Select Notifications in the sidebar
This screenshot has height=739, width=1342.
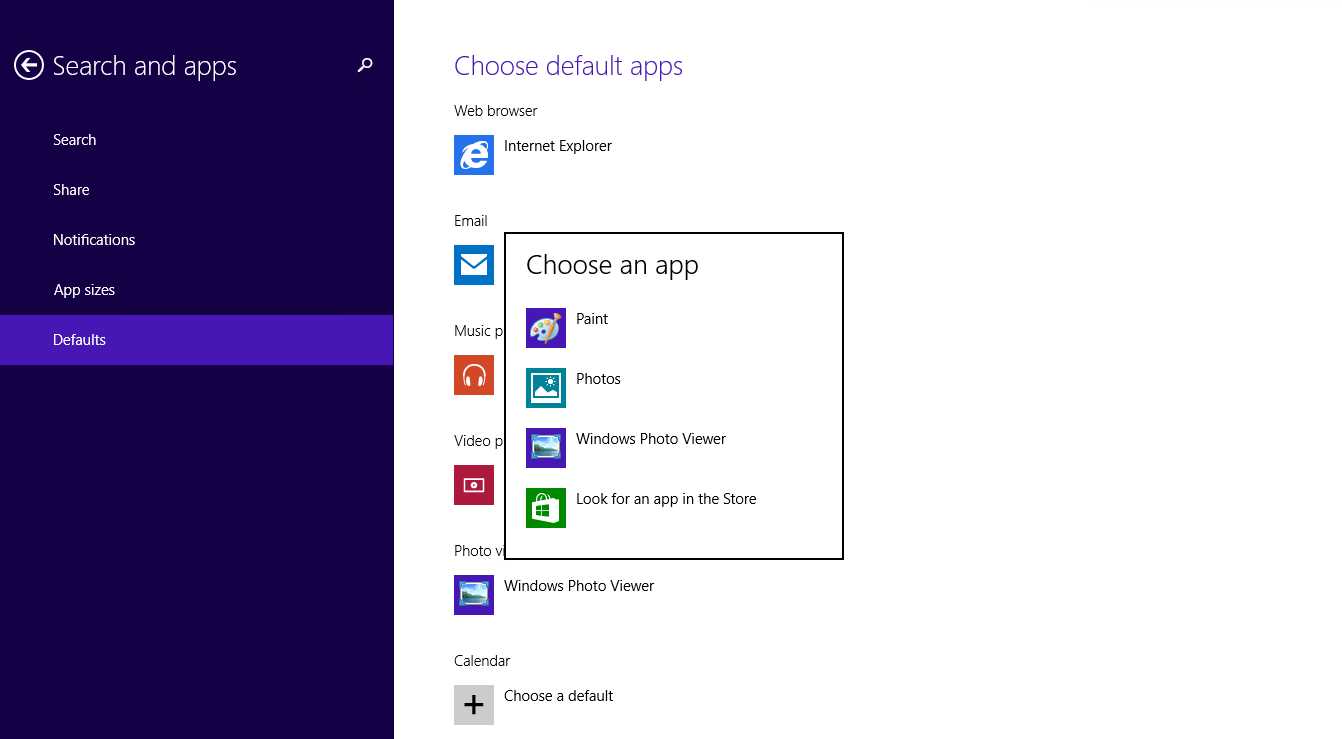click(196, 240)
